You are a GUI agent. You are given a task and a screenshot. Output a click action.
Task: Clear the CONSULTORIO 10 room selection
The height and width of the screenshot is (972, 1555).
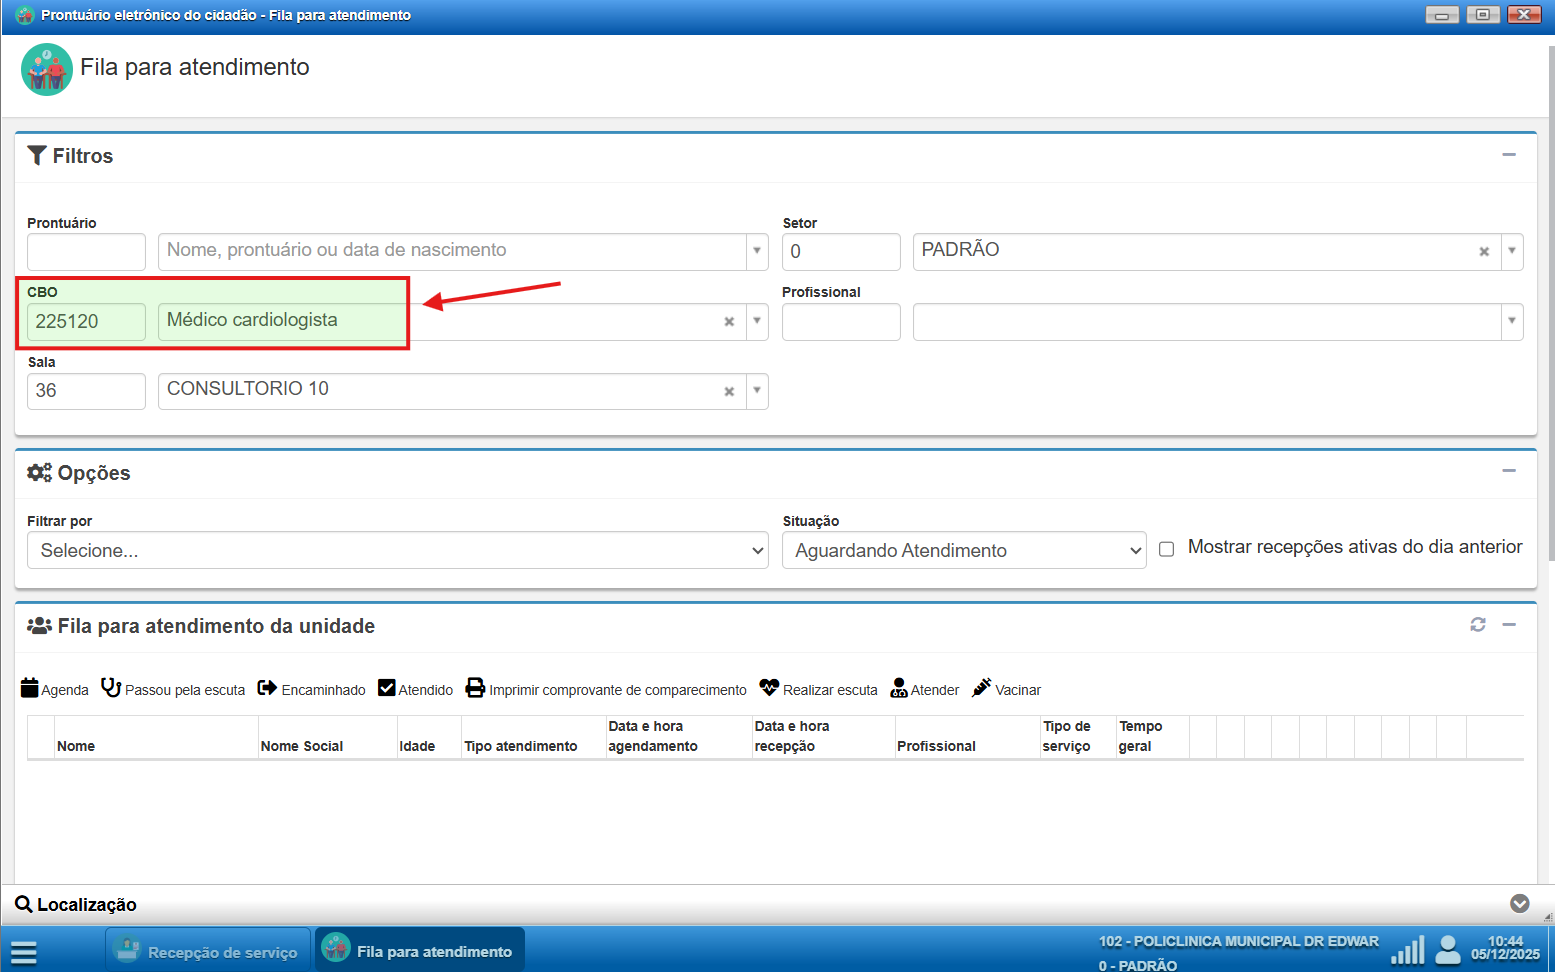tap(729, 392)
